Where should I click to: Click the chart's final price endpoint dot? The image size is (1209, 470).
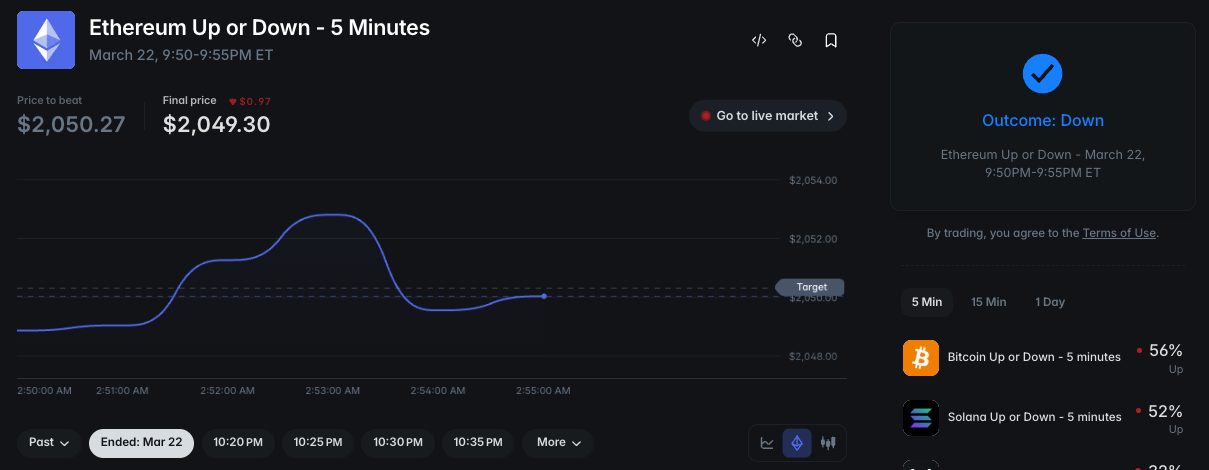(x=544, y=296)
